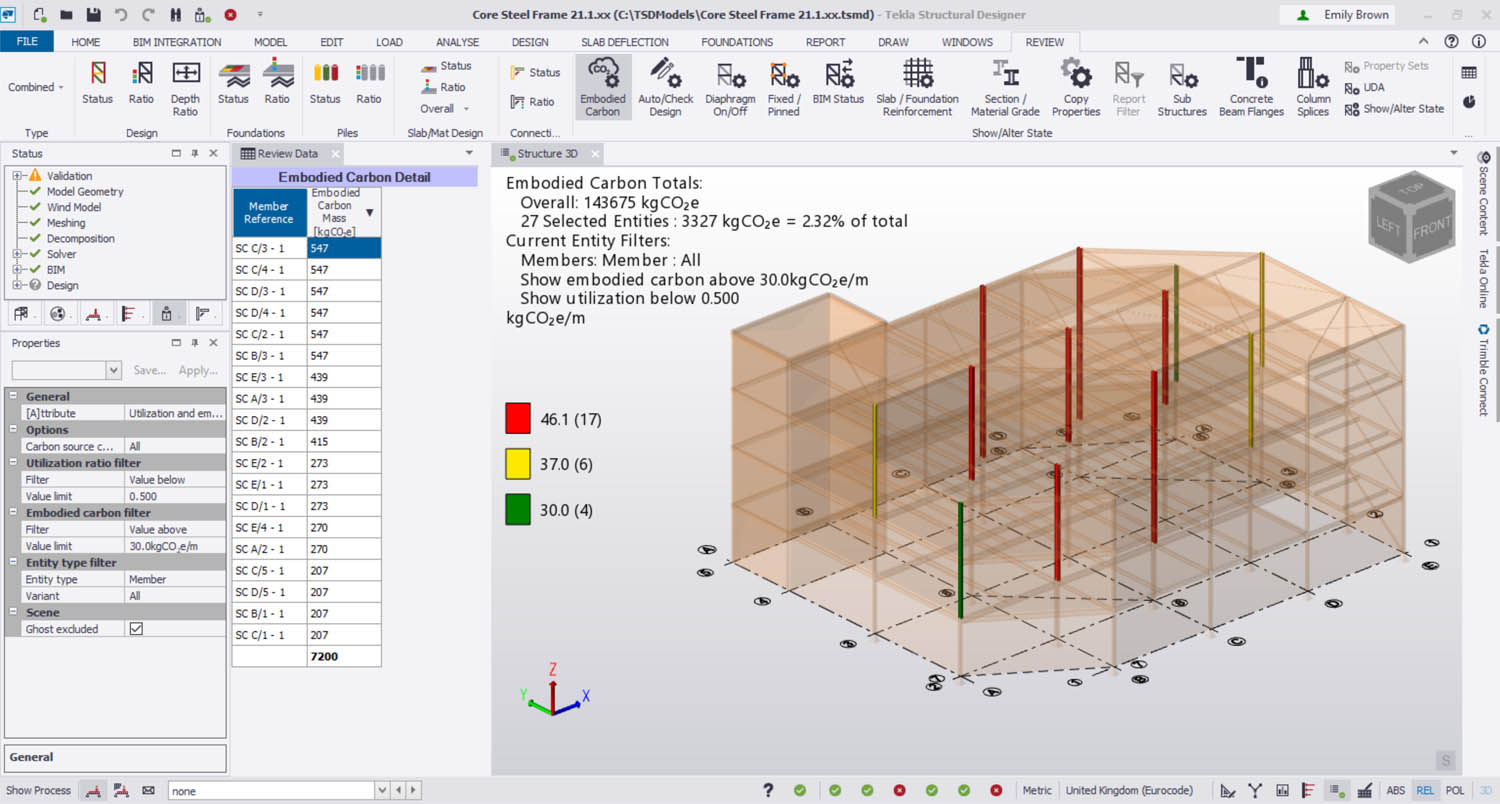Expand the Validation tree node

pyautogui.click(x=17, y=176)
